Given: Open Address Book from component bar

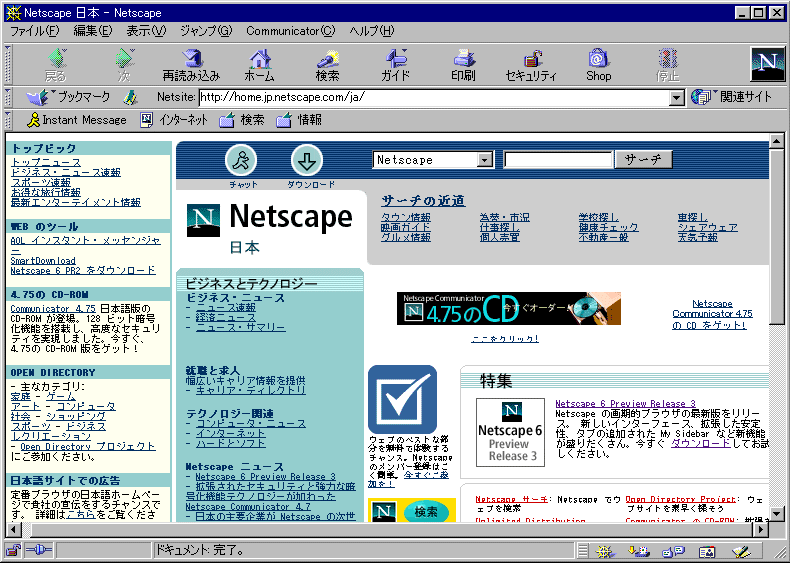Looking at the screenshot, I should (x=707, y=551).
